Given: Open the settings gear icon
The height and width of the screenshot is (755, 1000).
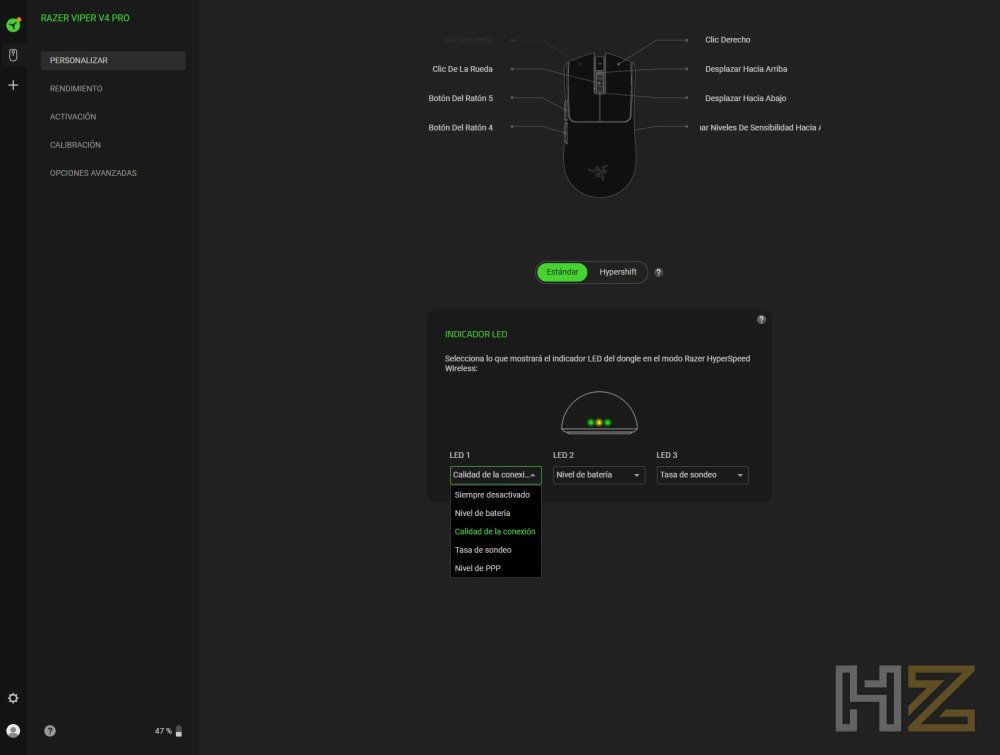Looking at the screenshot, I should (13, 698).
